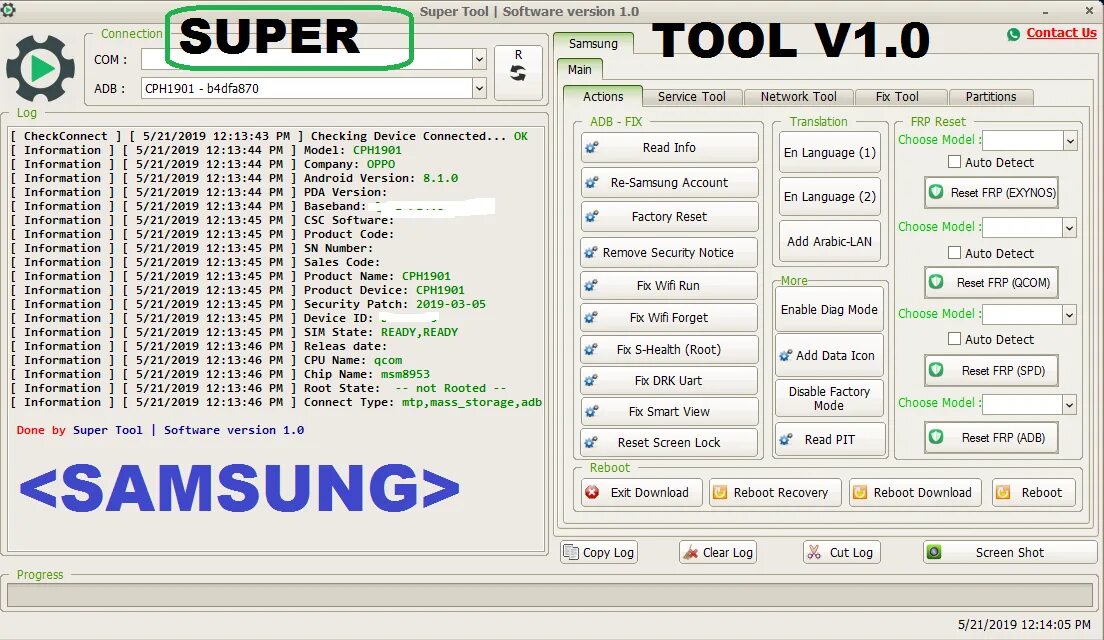Click the Reset FRP (ADB) button

coord(991,437)
